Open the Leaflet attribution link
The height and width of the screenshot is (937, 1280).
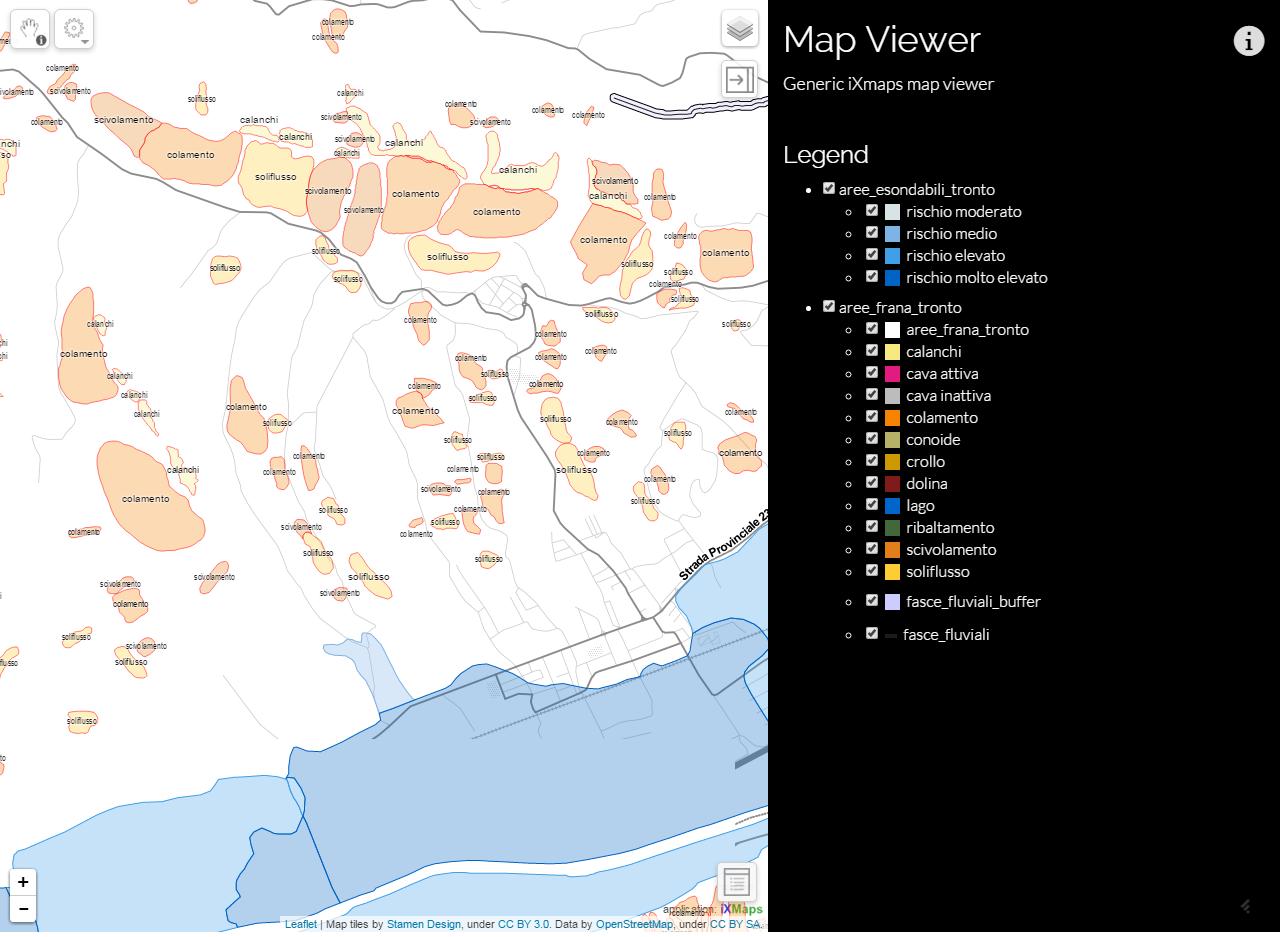pyautogui.click(x=300, y=924)
